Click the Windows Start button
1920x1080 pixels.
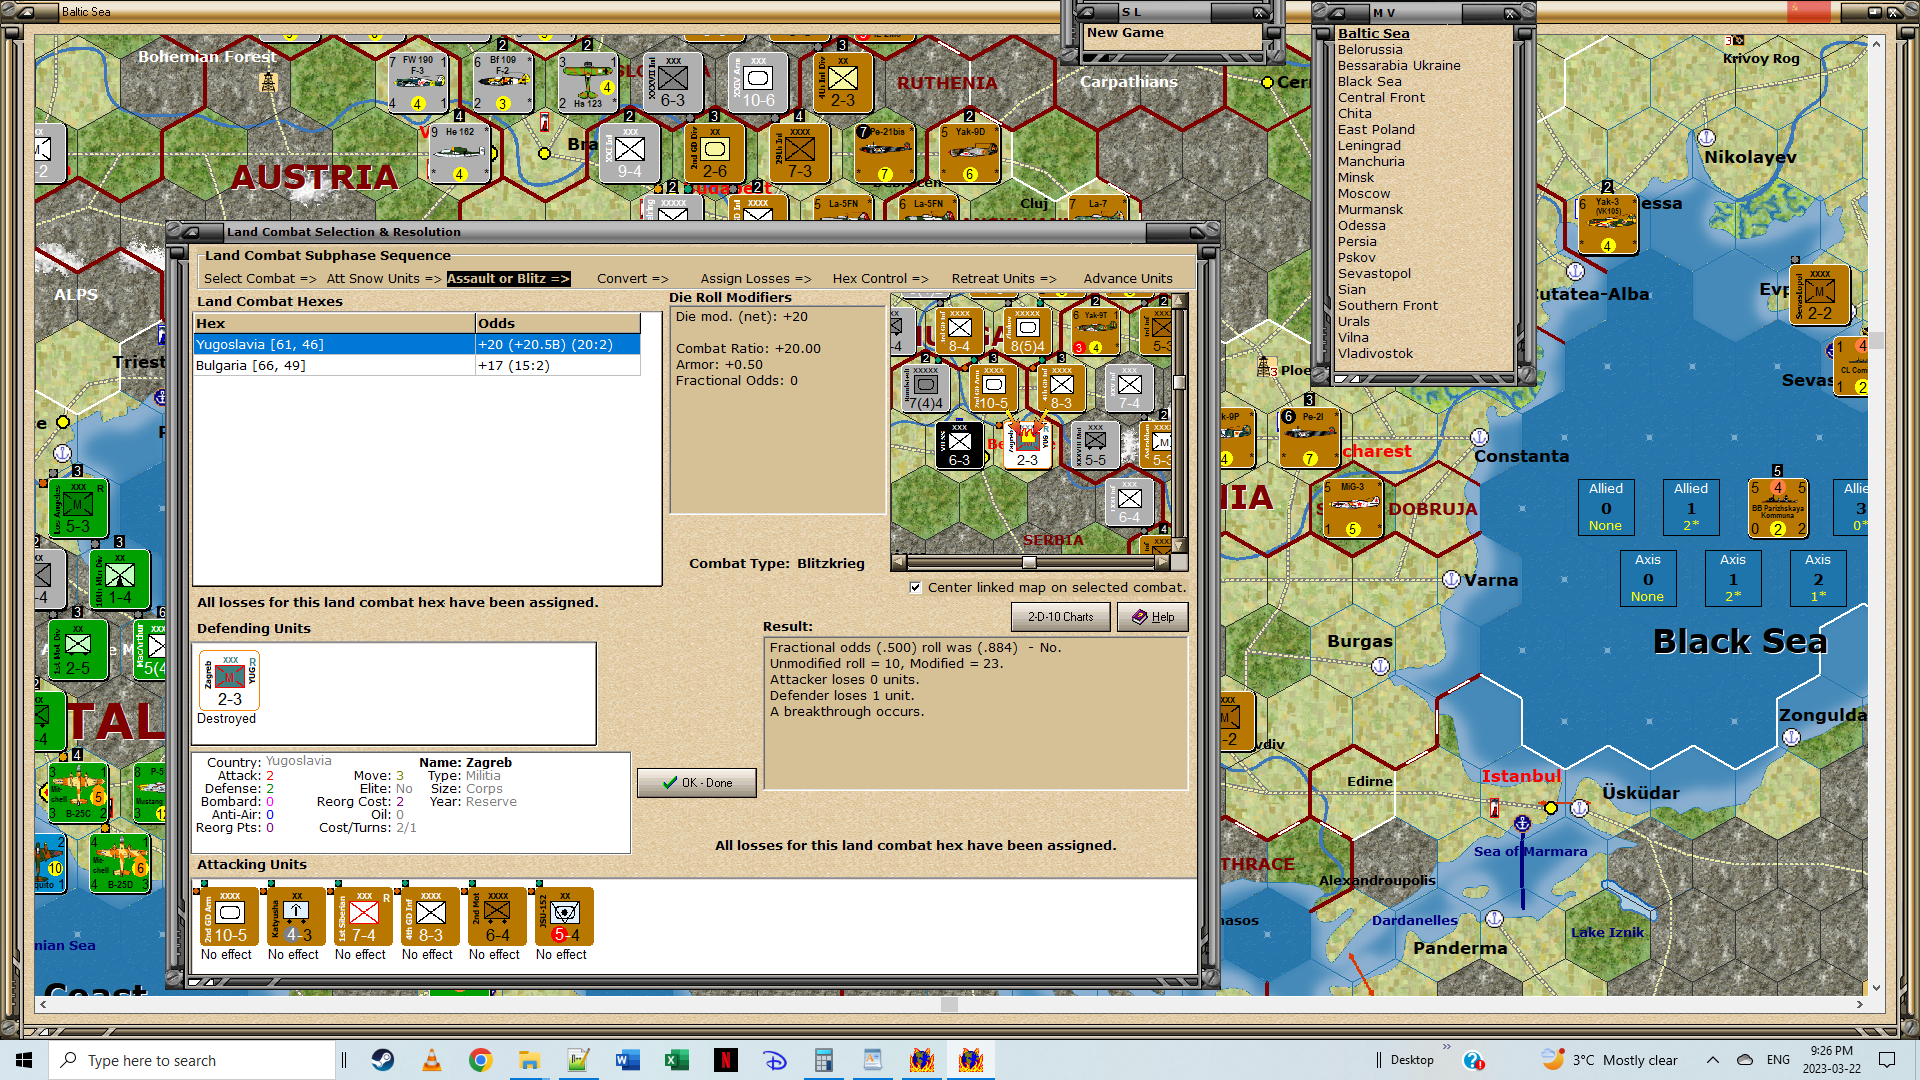click(x=24, y=1060)
